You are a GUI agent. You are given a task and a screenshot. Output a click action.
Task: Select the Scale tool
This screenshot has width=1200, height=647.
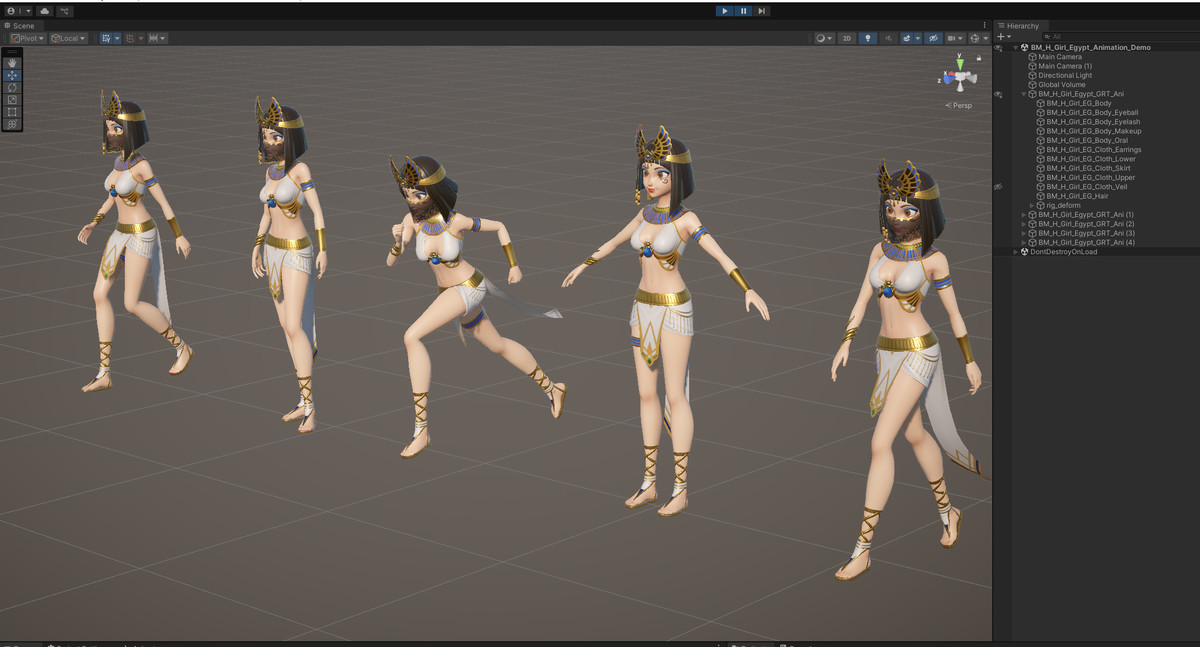click(11, 99)
